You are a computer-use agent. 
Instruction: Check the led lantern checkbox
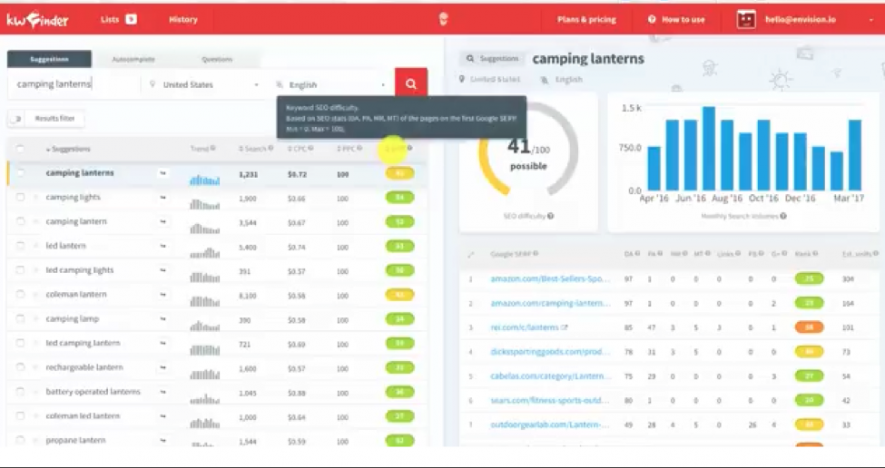tap(20, 246)
